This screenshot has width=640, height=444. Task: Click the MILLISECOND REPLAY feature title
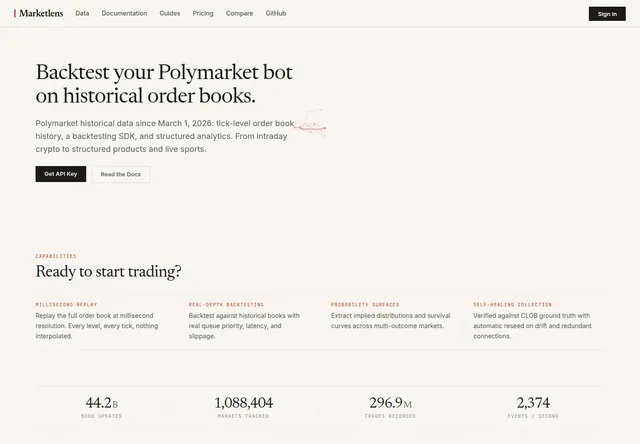coord(66,304)
